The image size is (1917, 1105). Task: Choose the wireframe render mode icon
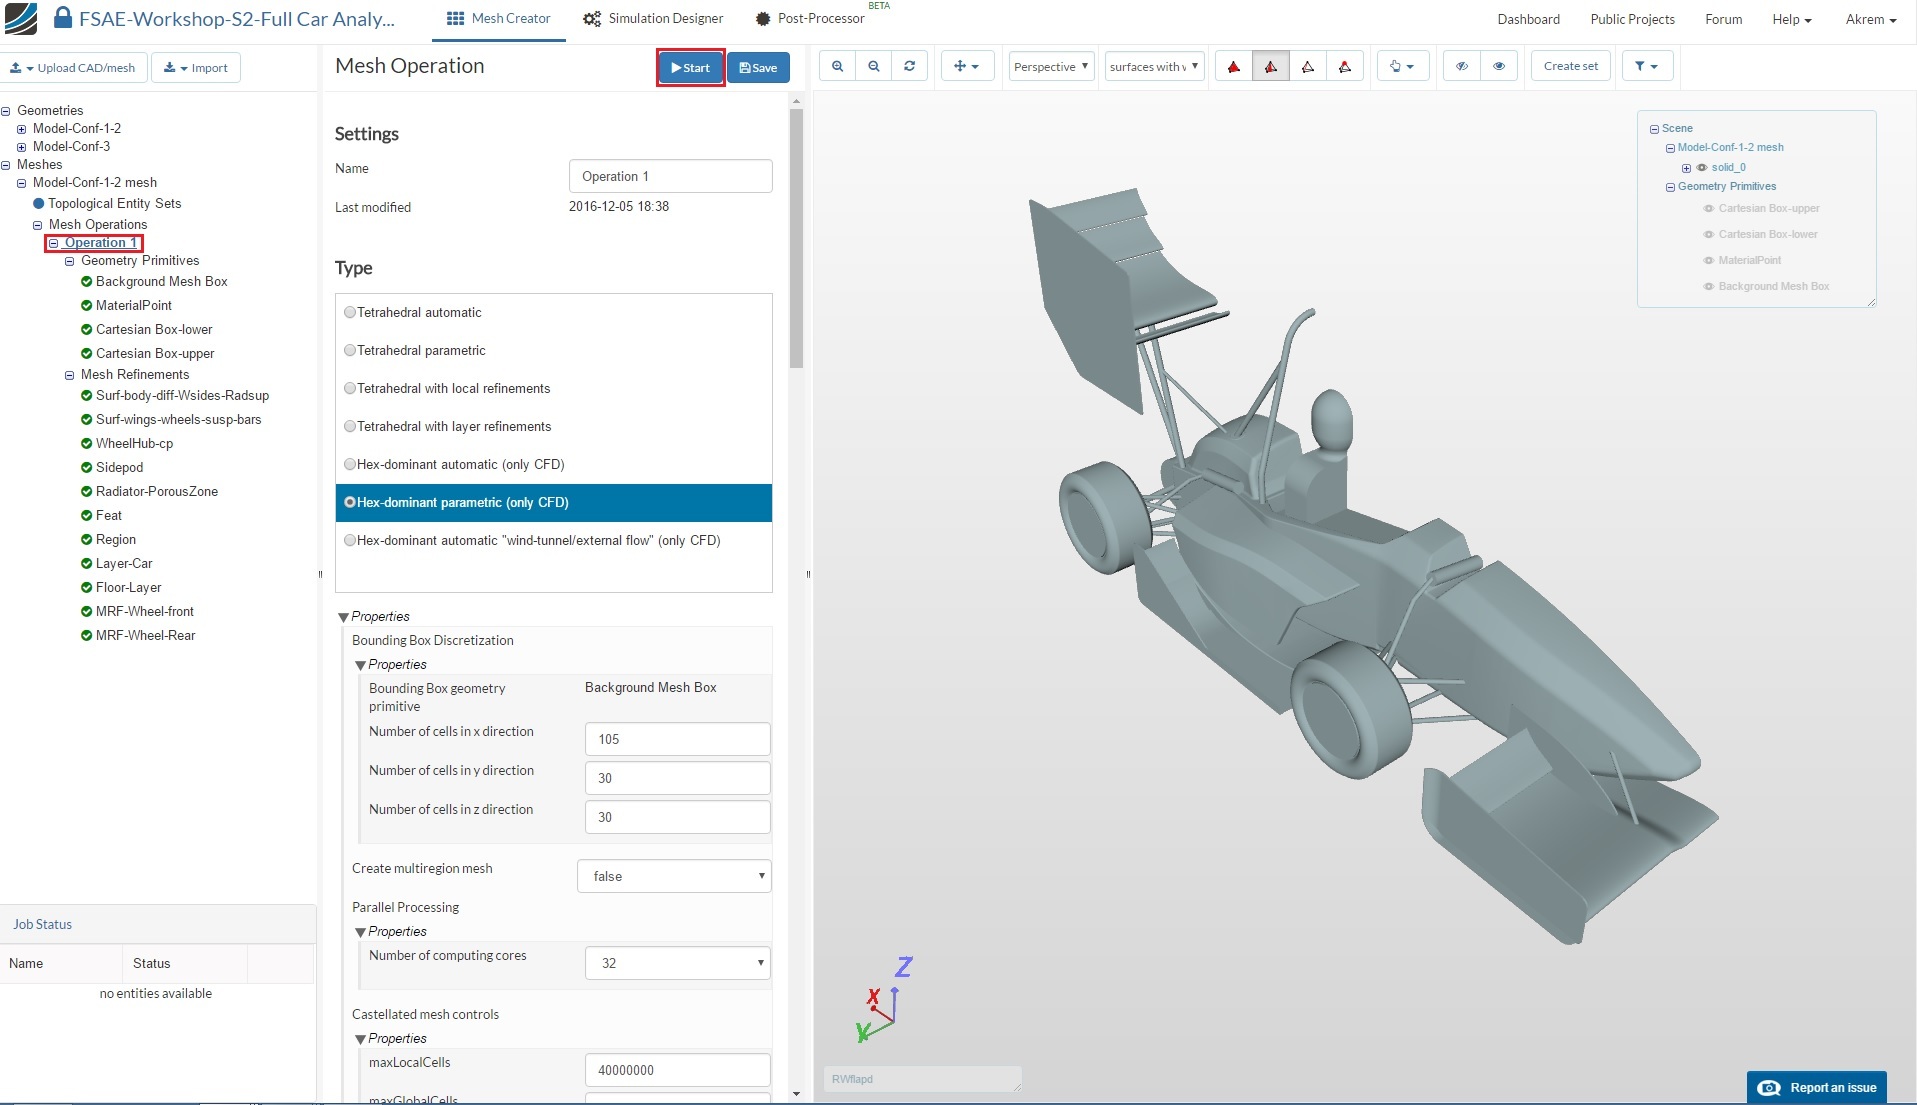1307,67
